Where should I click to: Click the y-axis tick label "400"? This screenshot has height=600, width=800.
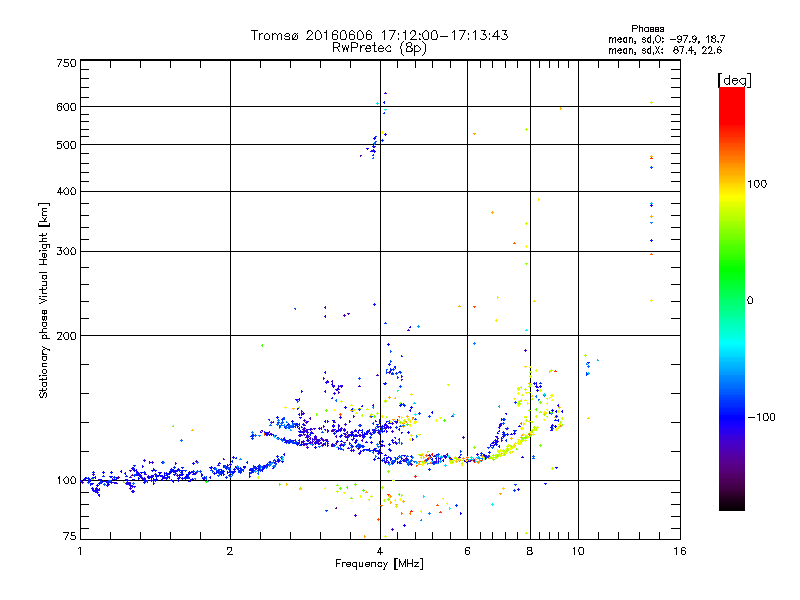66,191
